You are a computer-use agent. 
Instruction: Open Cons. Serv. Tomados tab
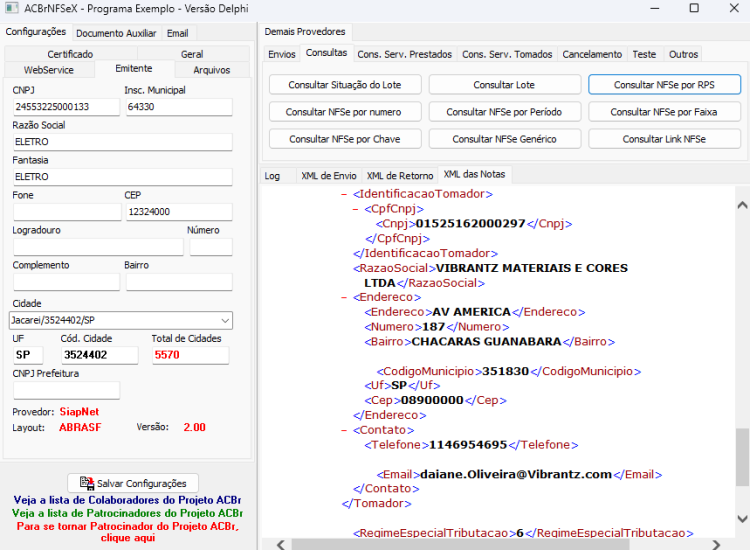coord(507,54)
